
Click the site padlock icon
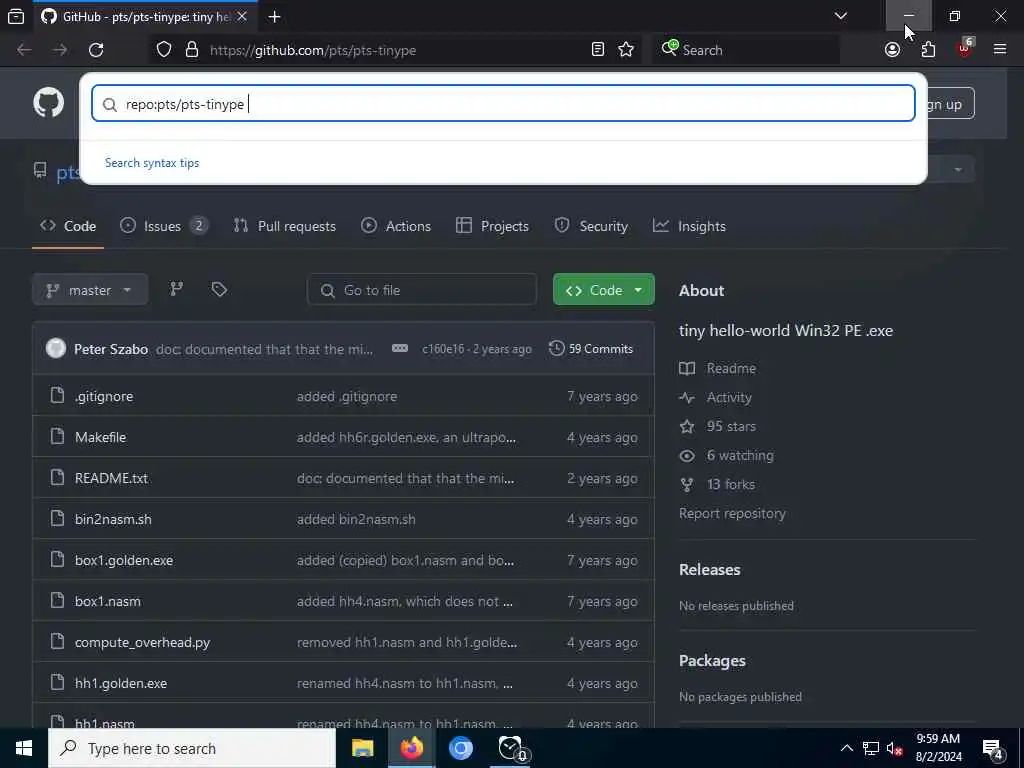[192, 50]
